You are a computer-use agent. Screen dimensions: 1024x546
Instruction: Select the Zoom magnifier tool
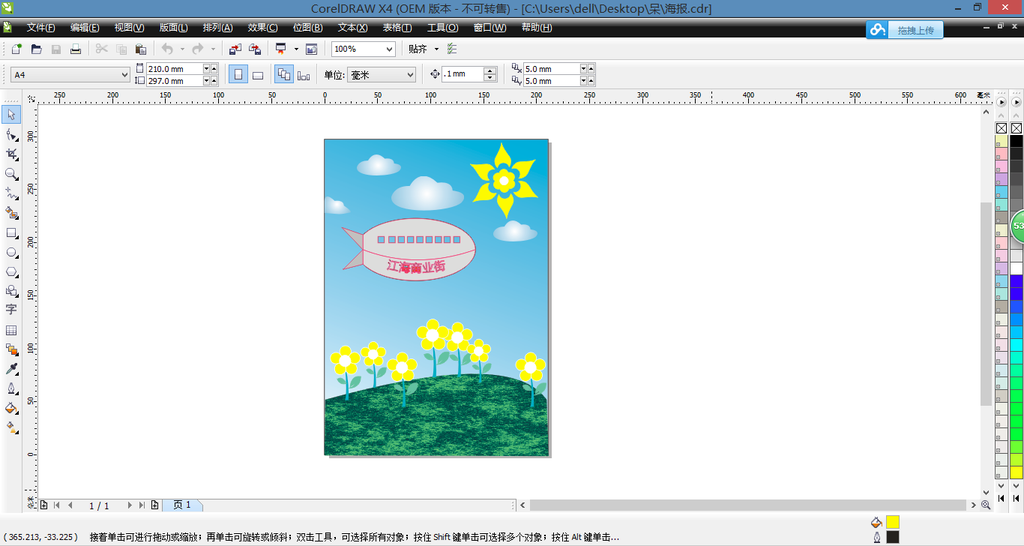[x=11, y=174]
